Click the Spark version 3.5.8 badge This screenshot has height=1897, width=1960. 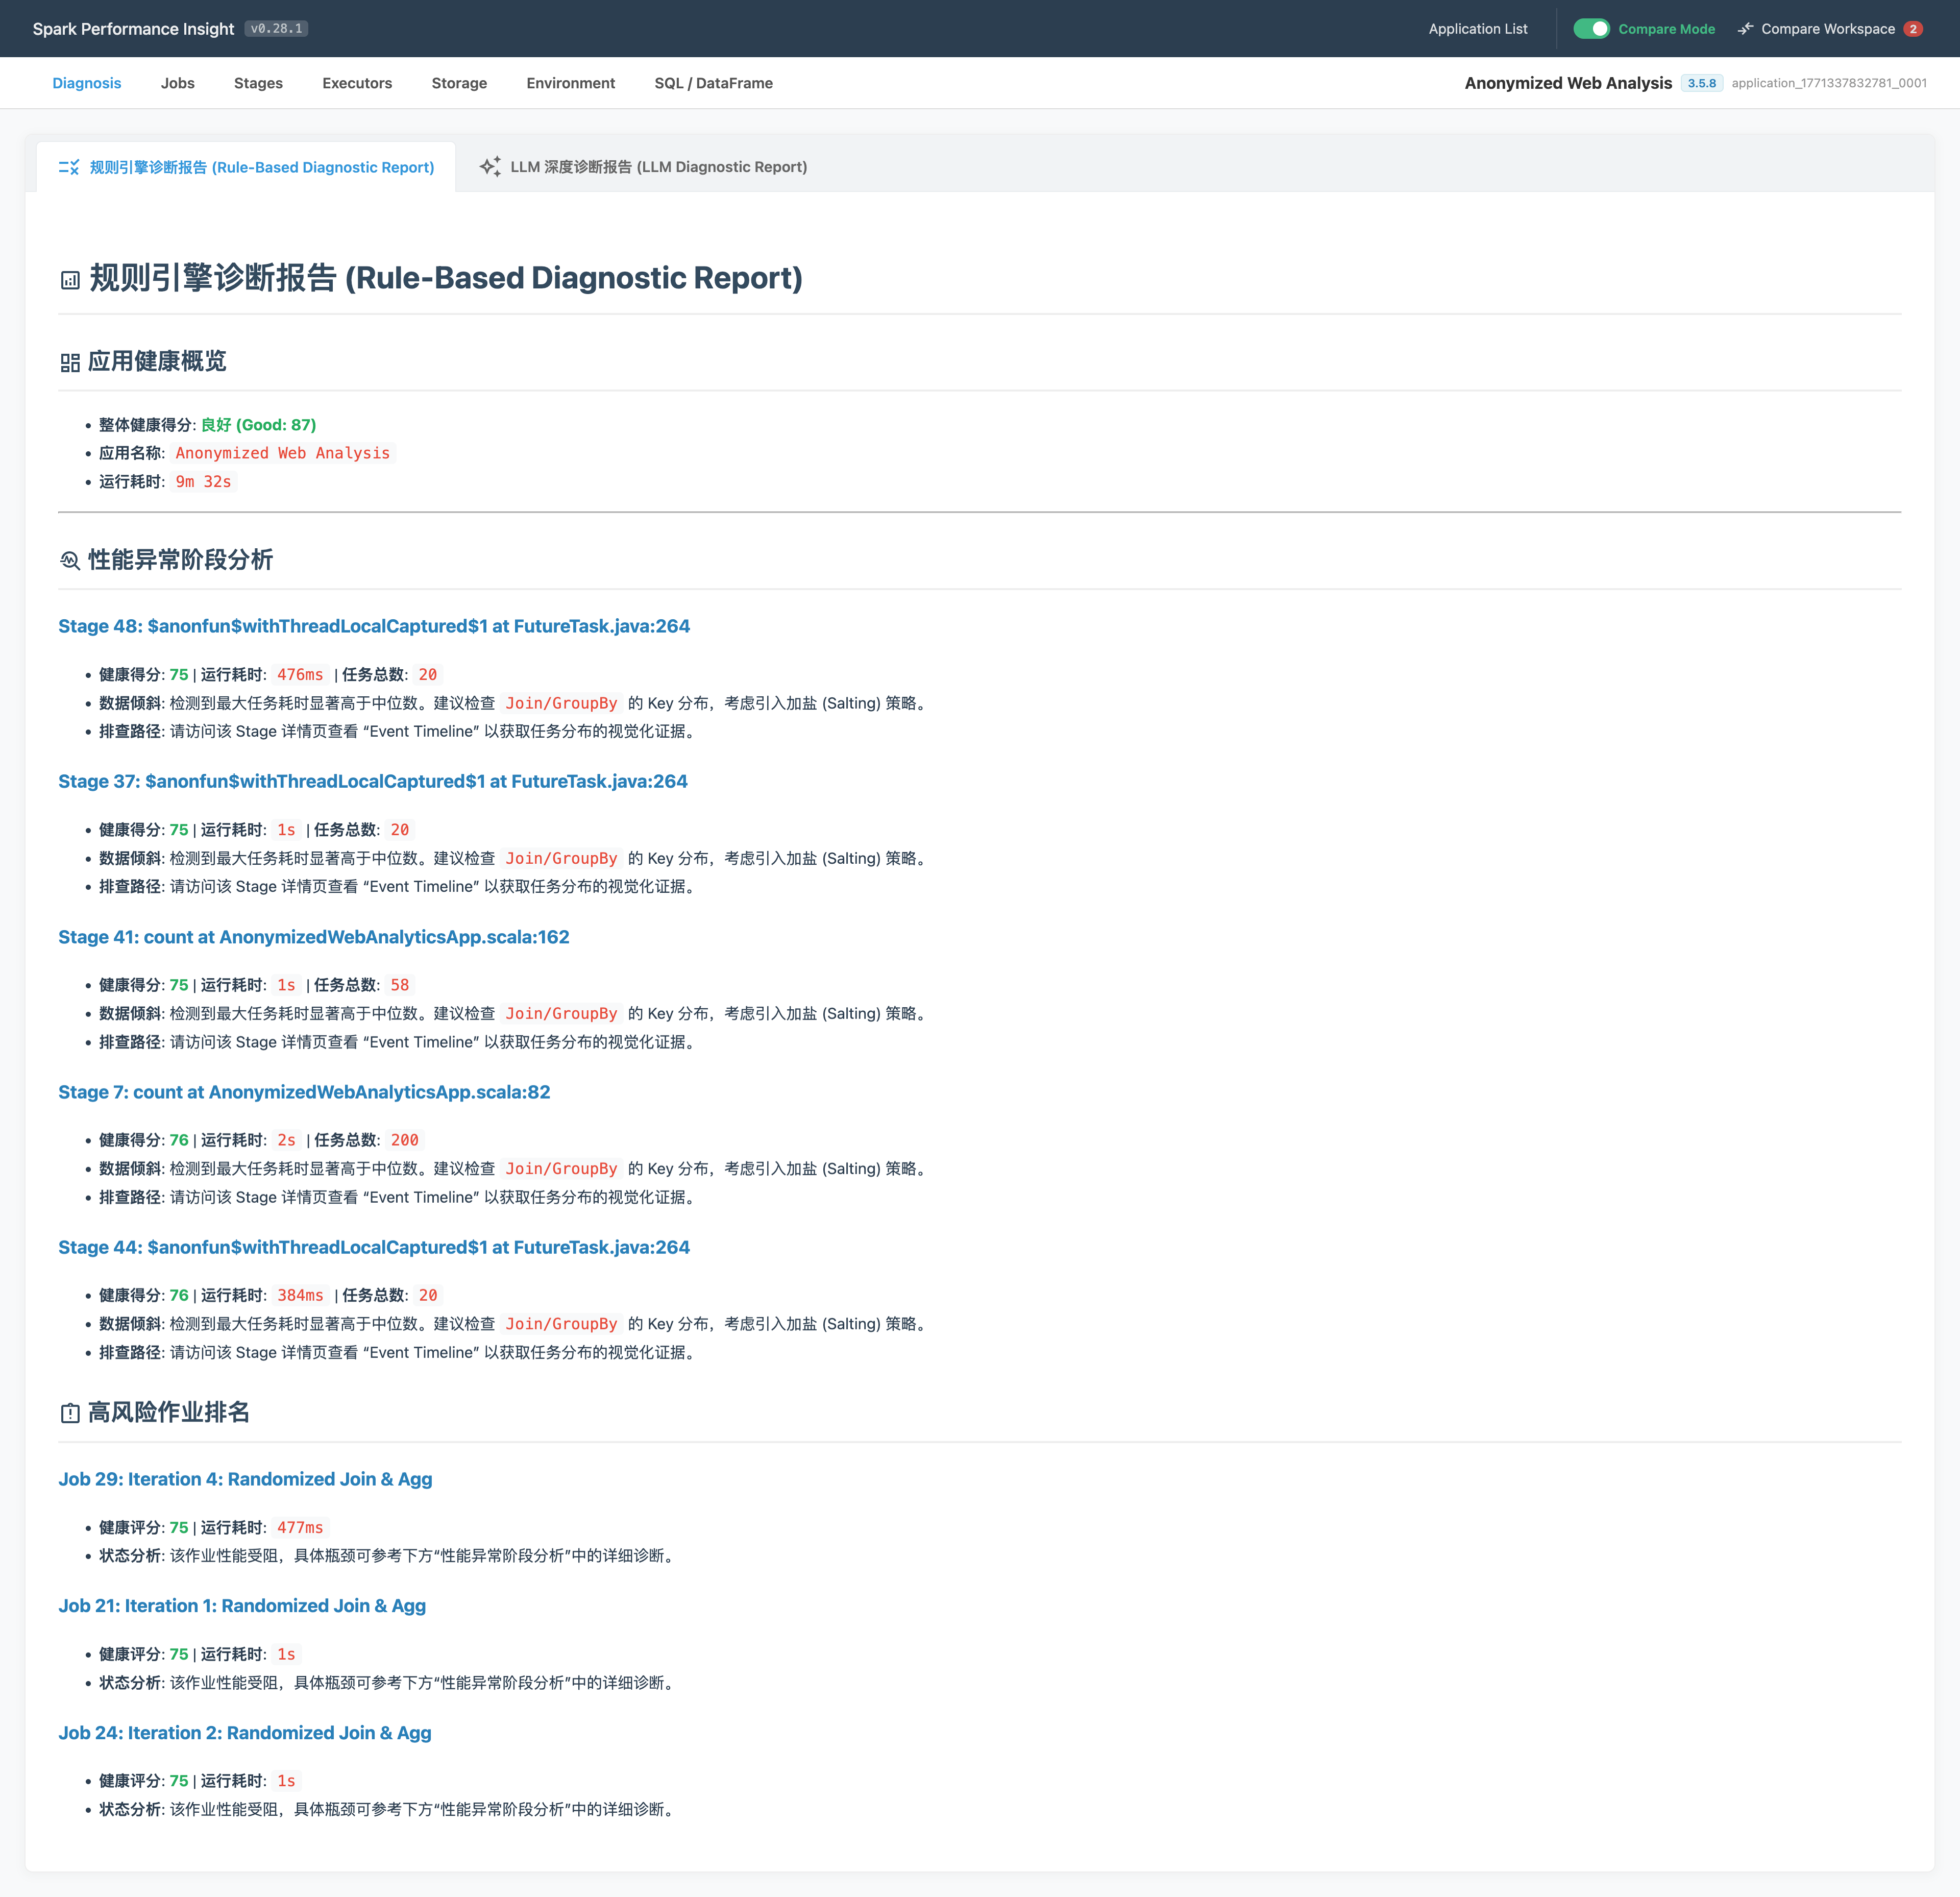[1701, 83]
